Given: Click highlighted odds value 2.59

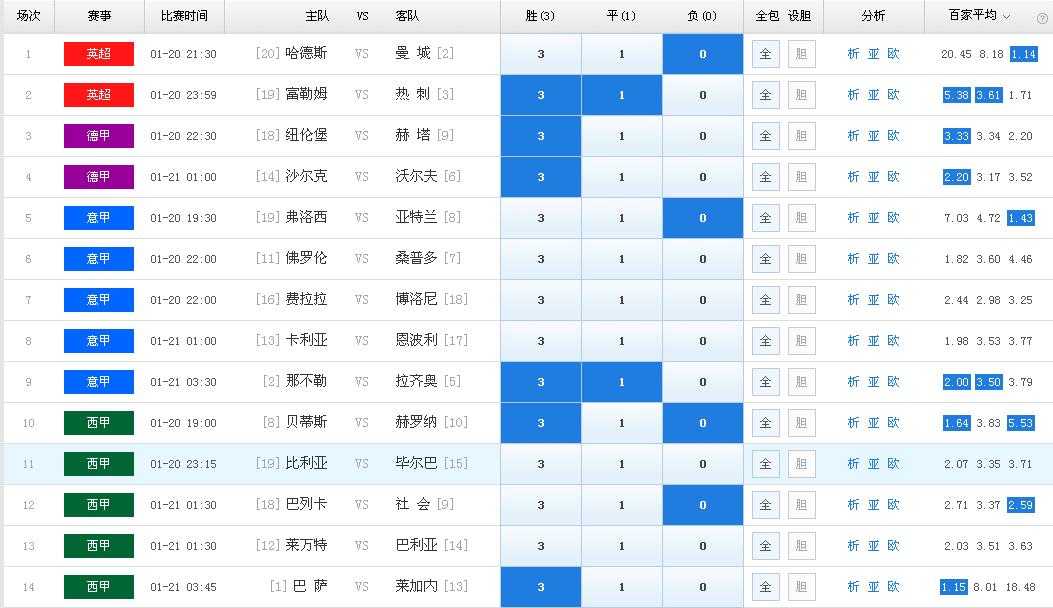Looking at the screenshot, I should [x=1020, y=505].
